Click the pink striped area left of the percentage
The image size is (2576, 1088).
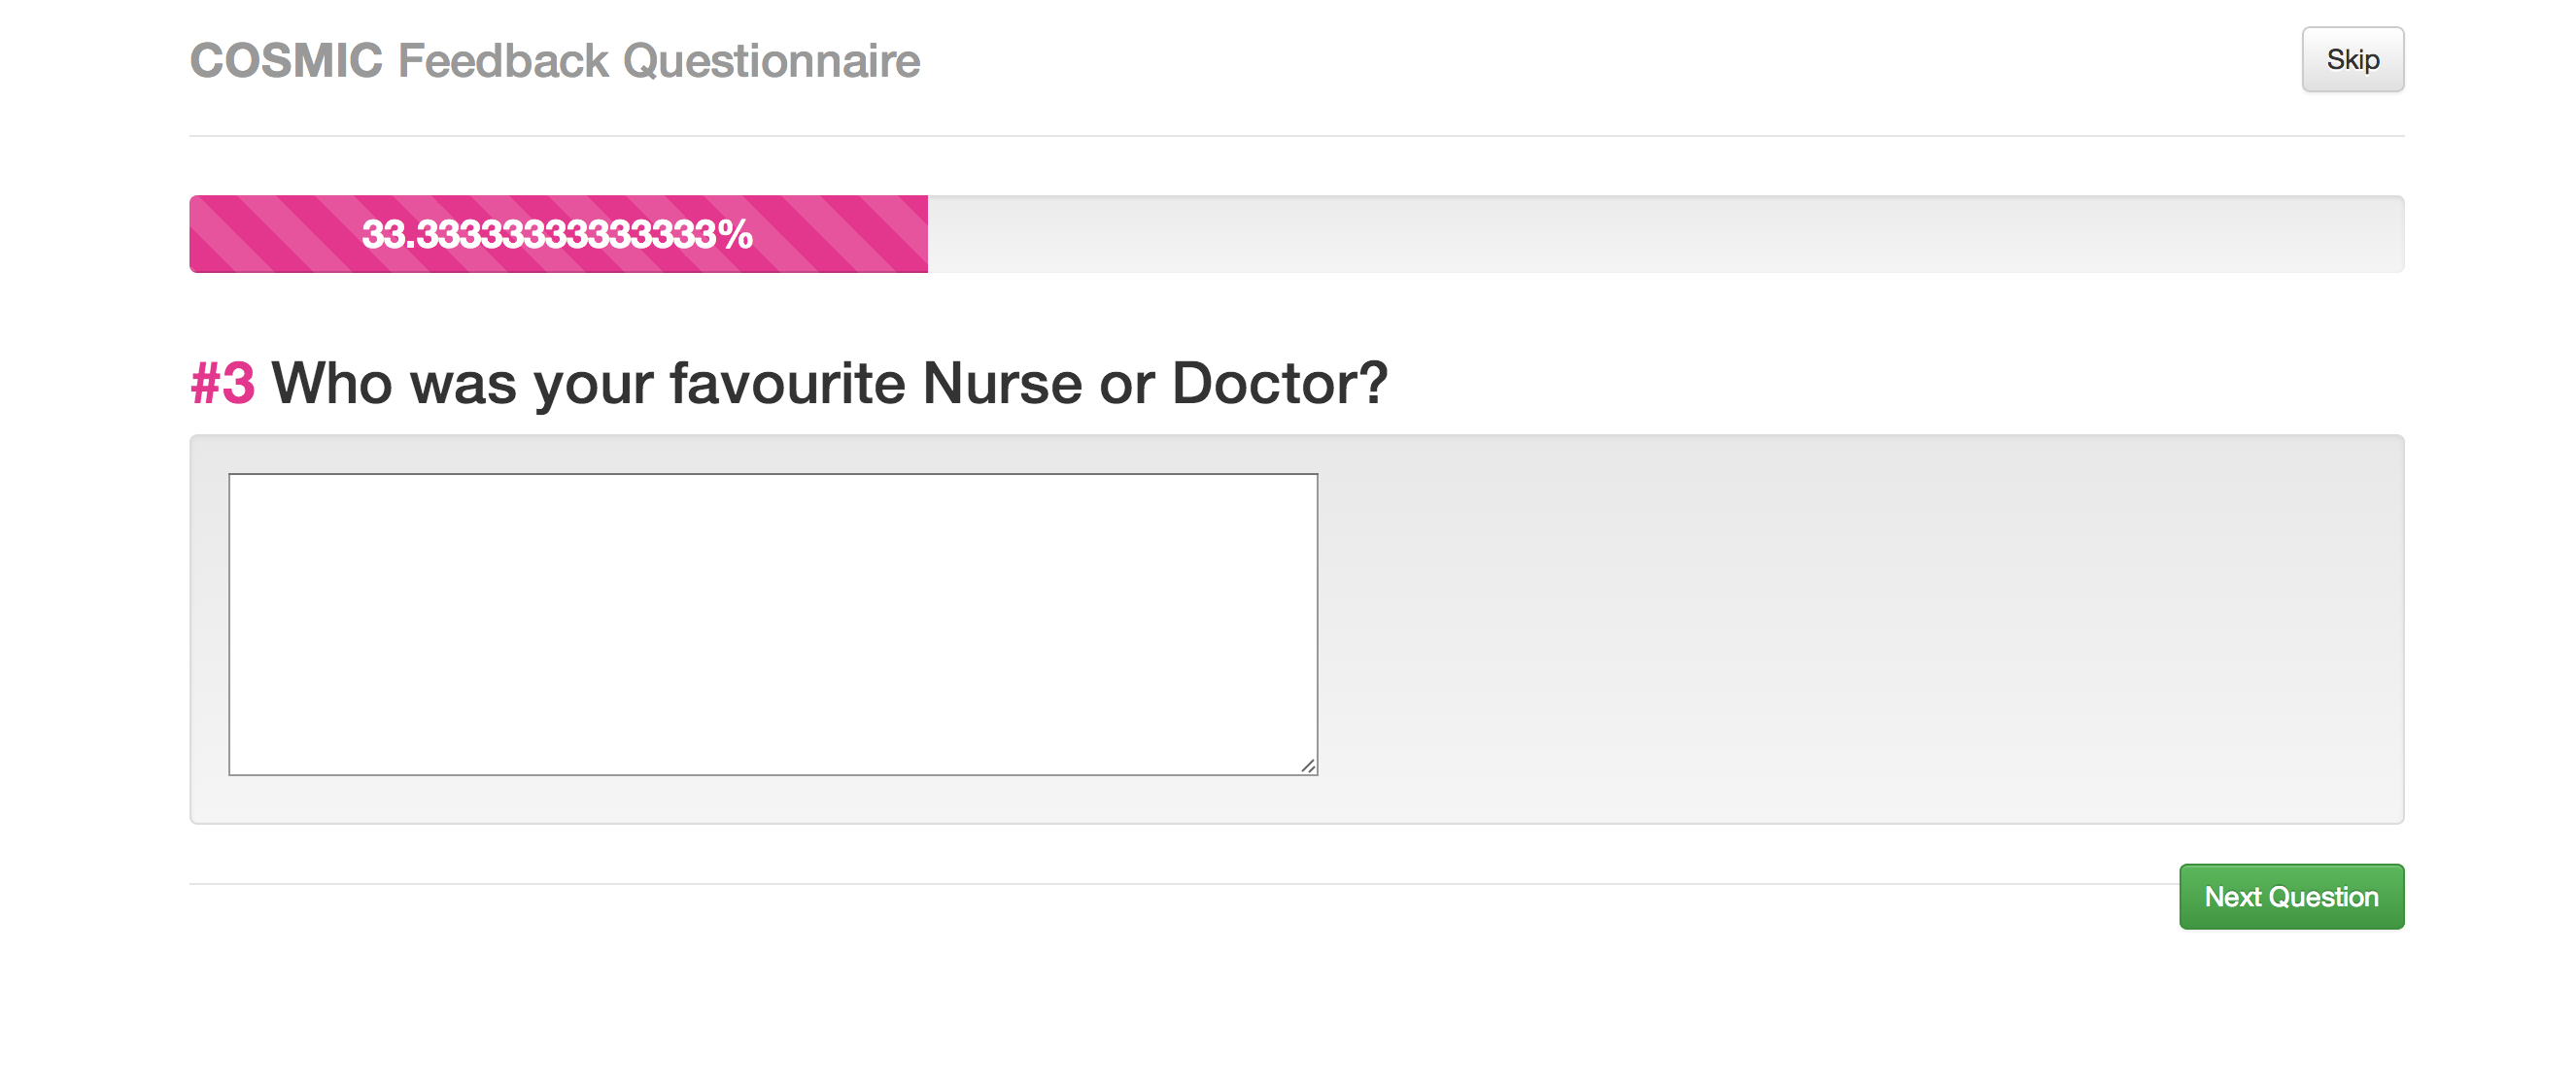point(270,234)
